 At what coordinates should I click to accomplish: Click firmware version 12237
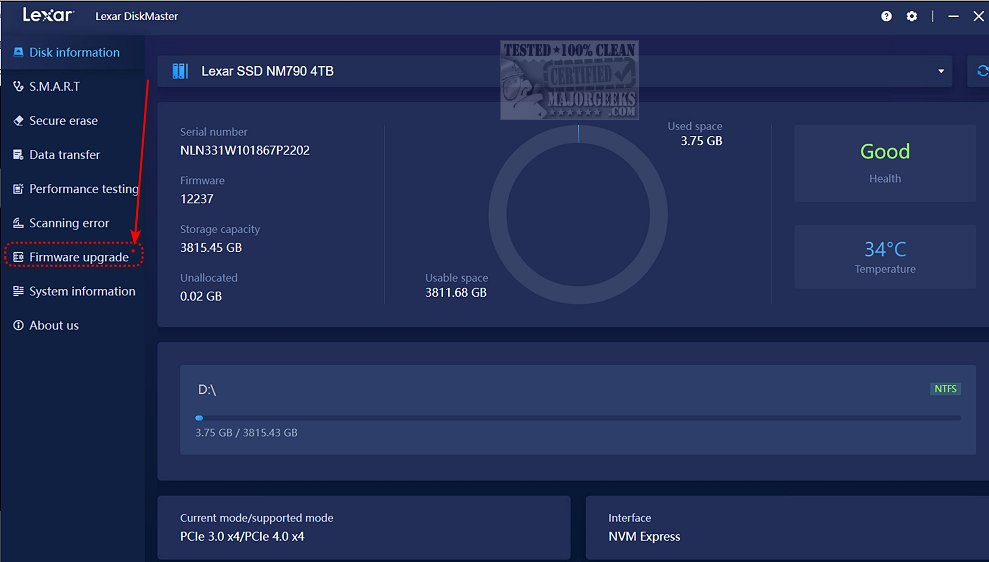[197, 199]
